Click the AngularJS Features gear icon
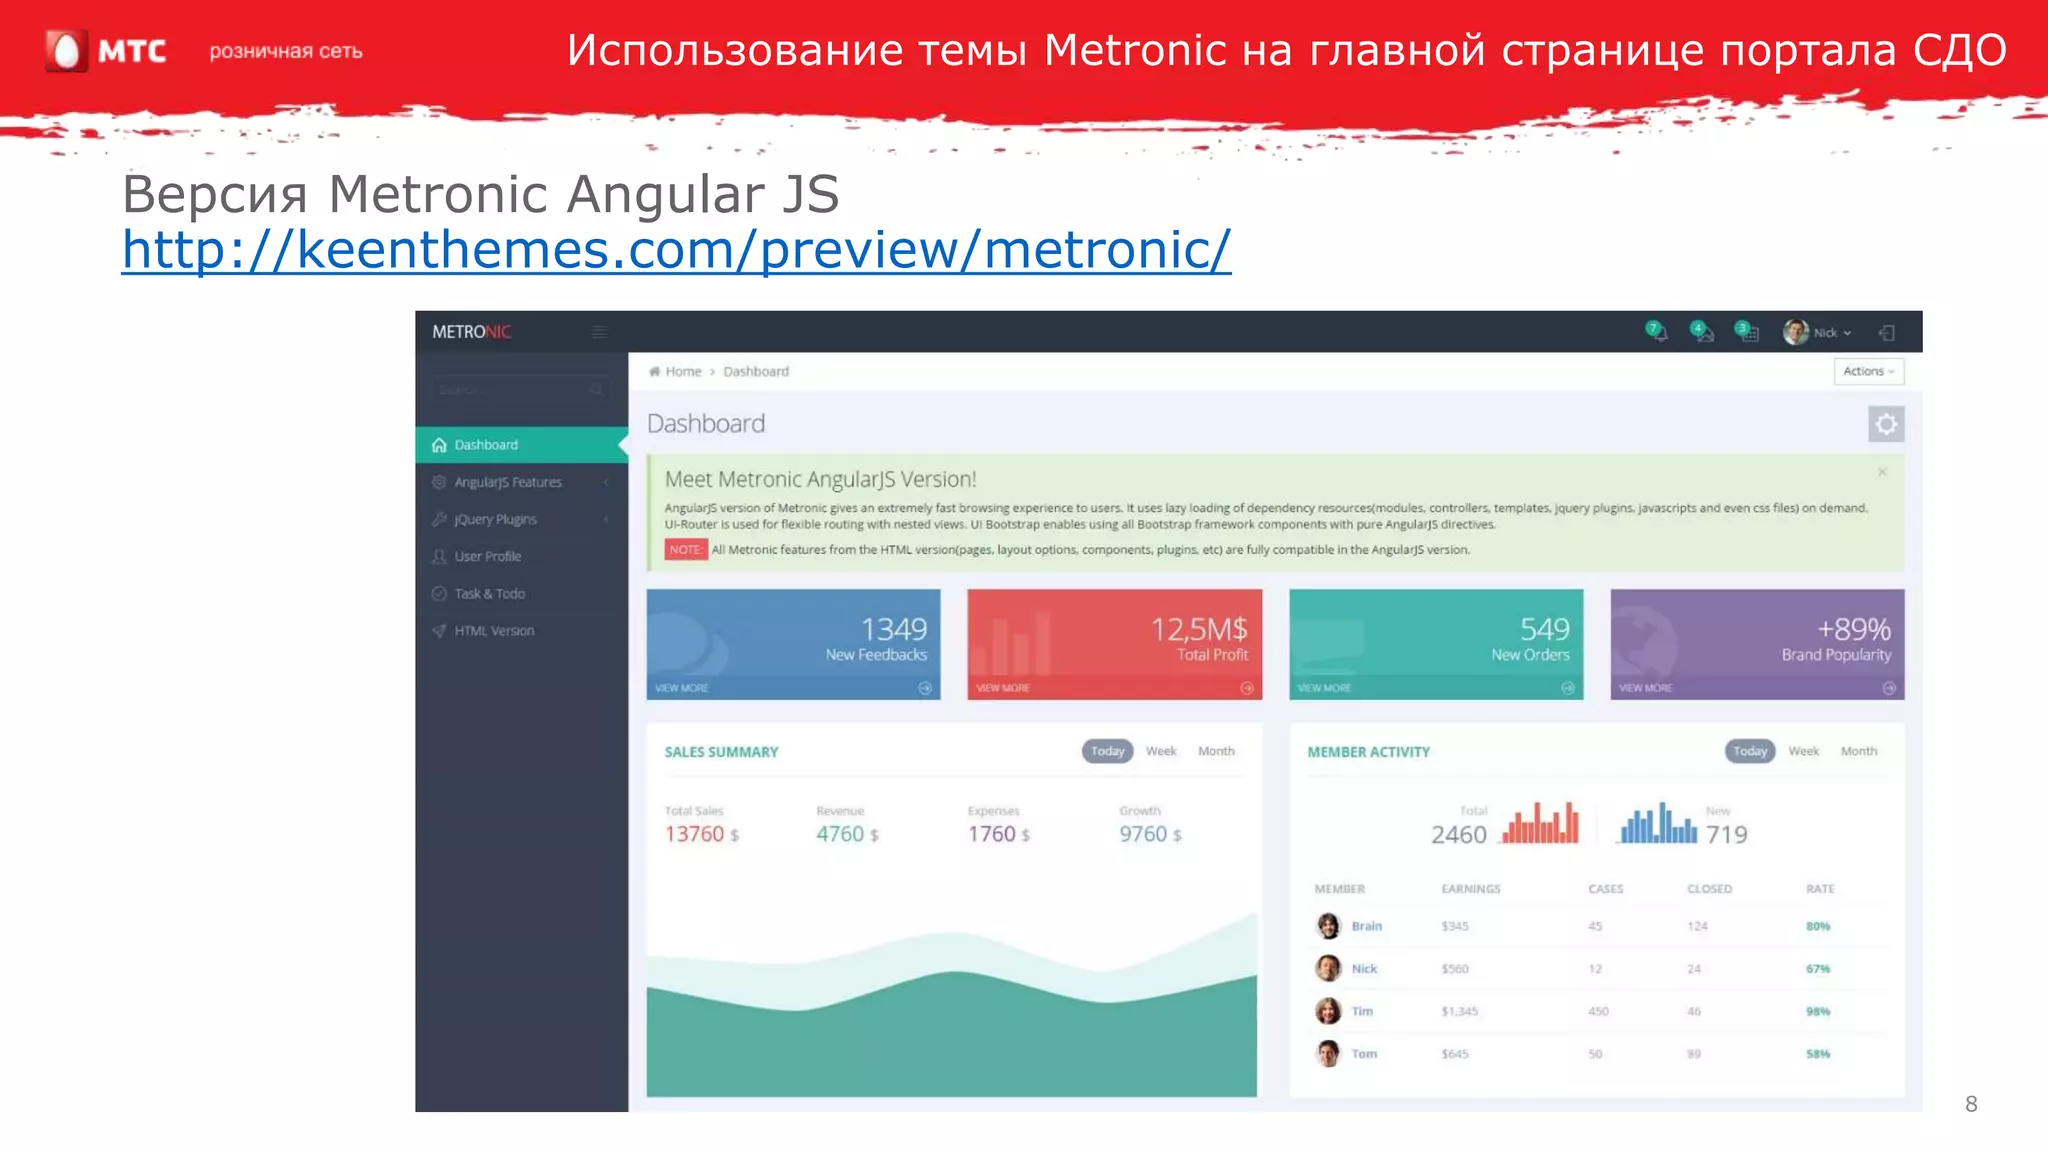Screen dimensions: 2048x1152 439,482
